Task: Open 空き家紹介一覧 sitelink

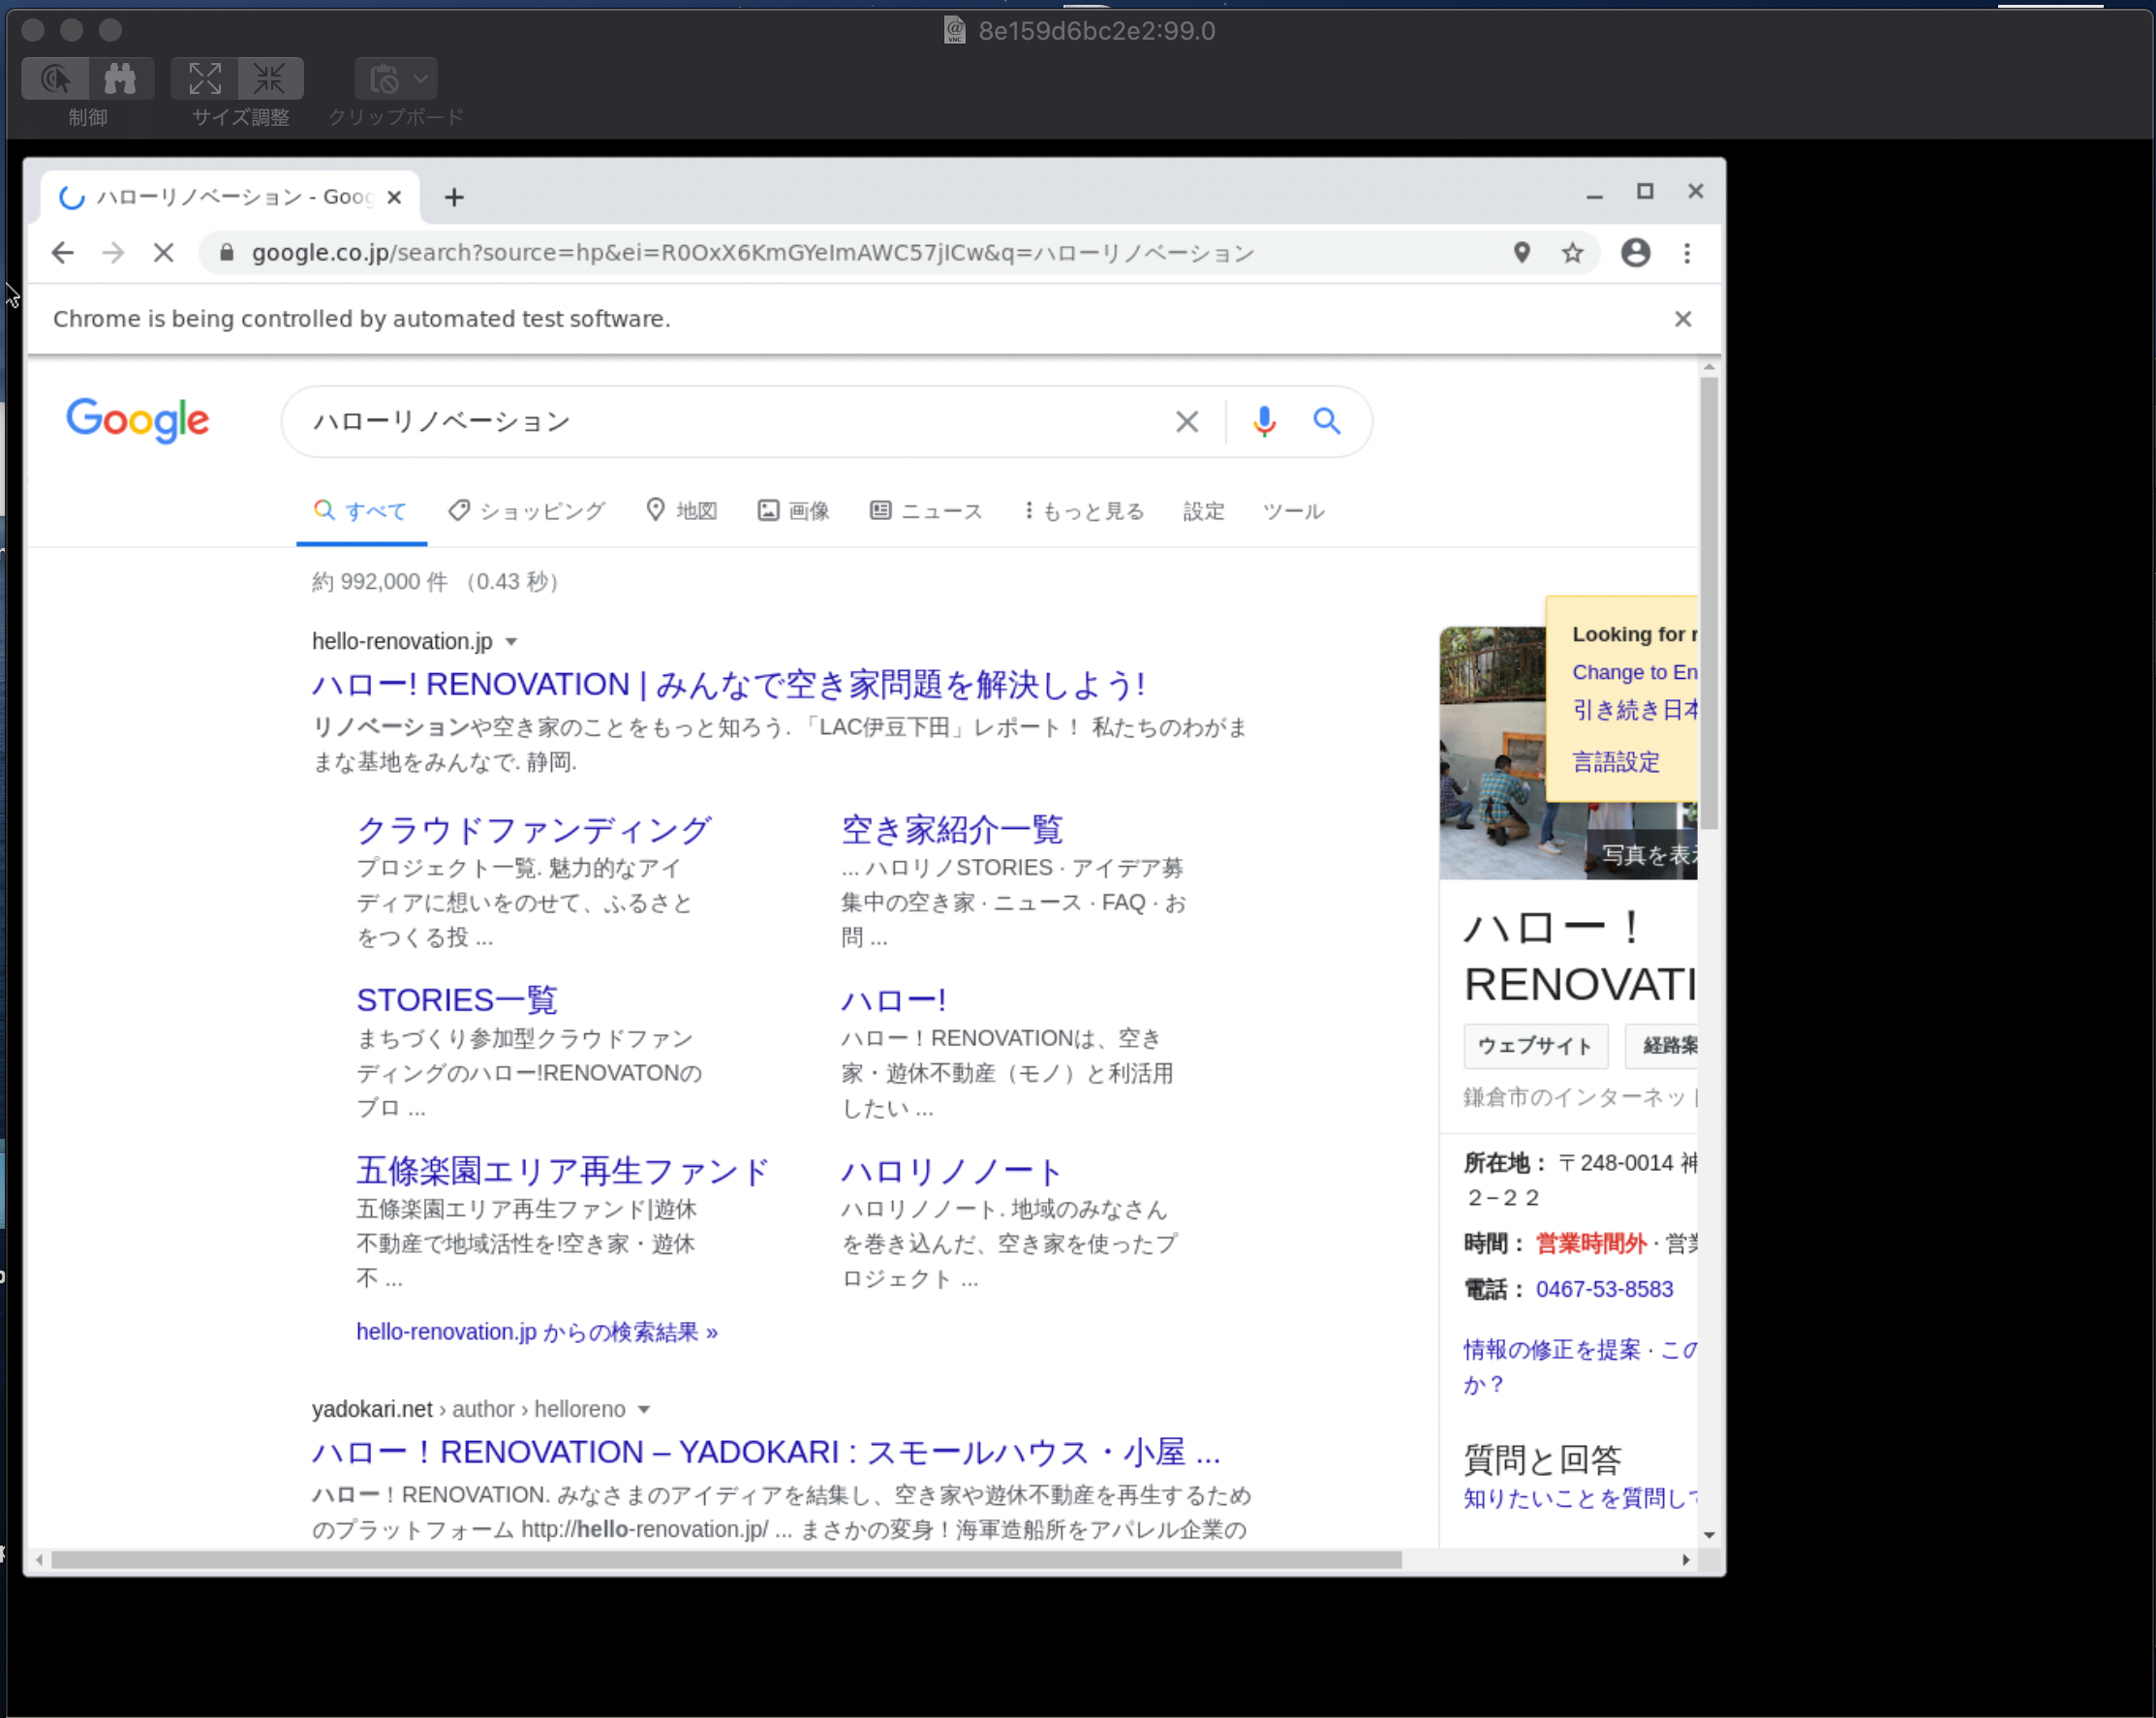Action: pos(952,829)
